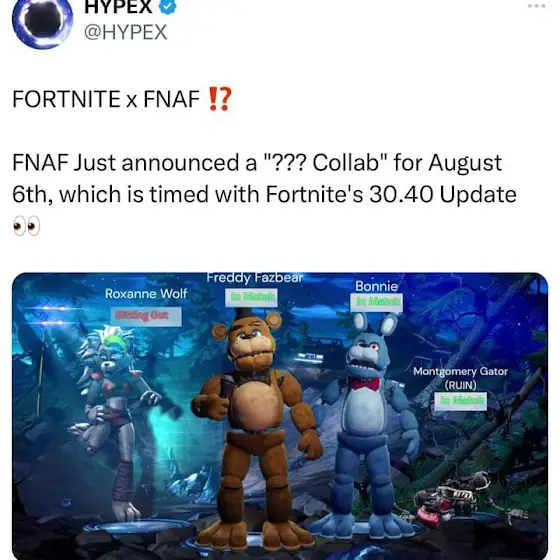This screenshot has height=560, width=560.
Task: Select the Freddy Fazbear name label
Action: (x=255, y=278)
